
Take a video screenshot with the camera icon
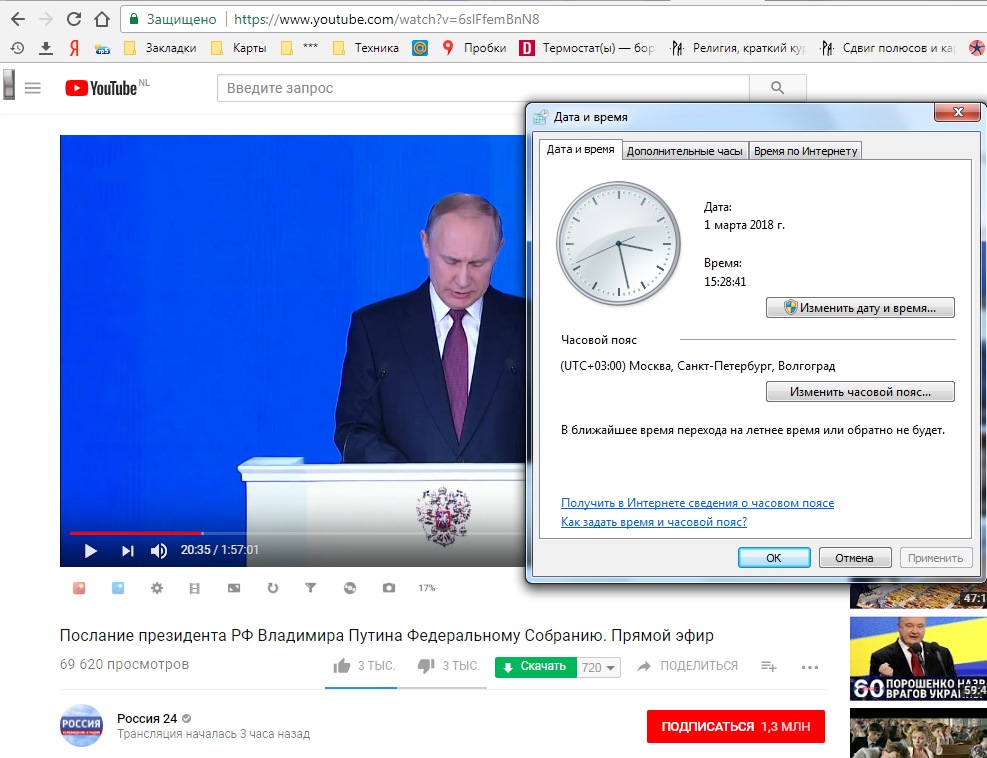pyautogui.click(x=389, y=588)
